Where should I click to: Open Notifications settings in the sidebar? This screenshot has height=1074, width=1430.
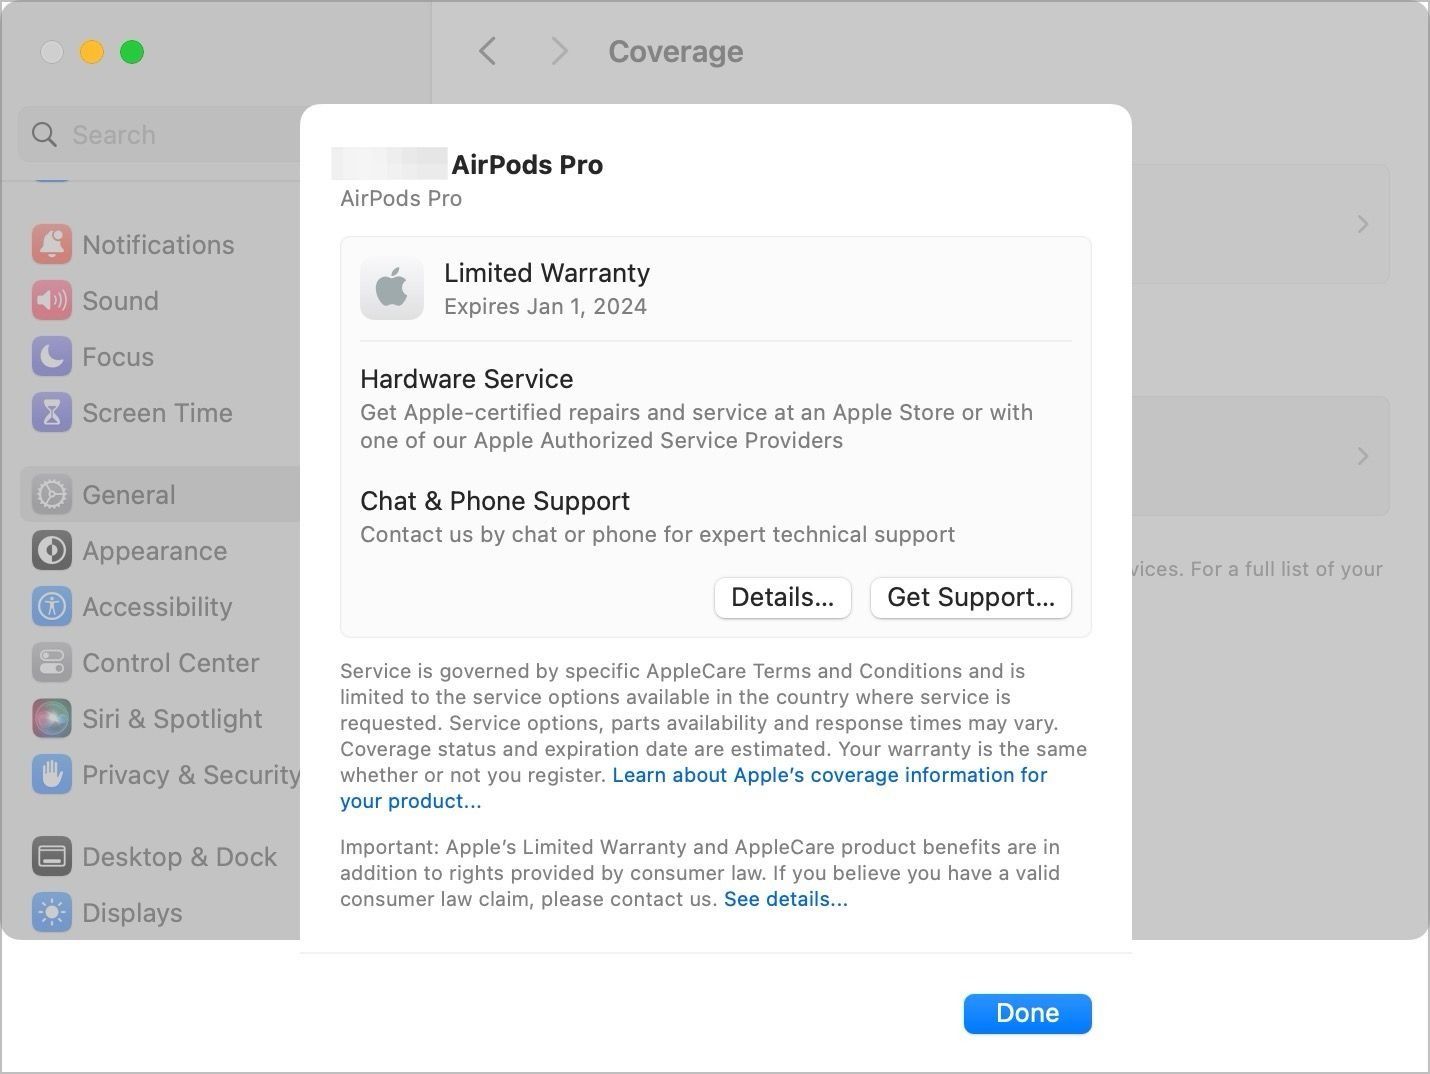coord(158,244)
